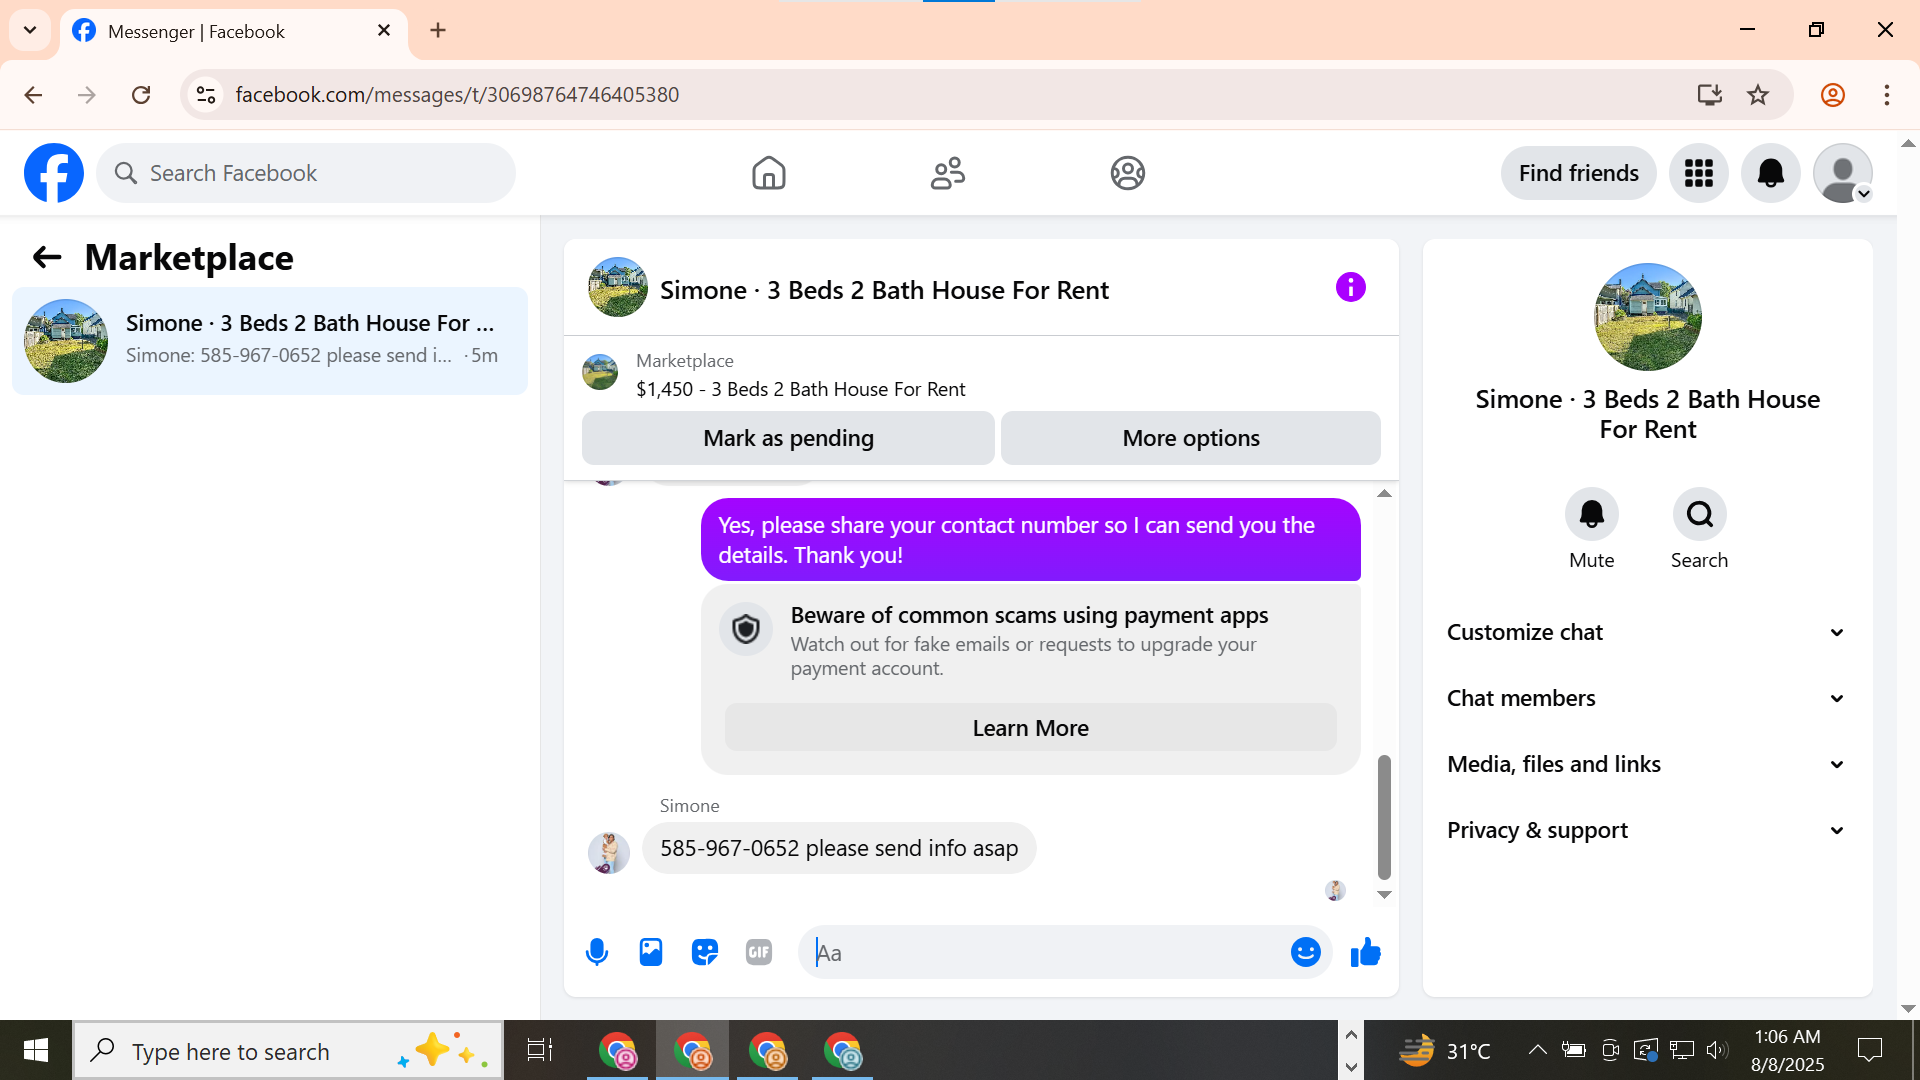The width and height of the screenshot is (1920, 1080).
Task: Attach a photo using image icon
Action: [x=651, y=952]
